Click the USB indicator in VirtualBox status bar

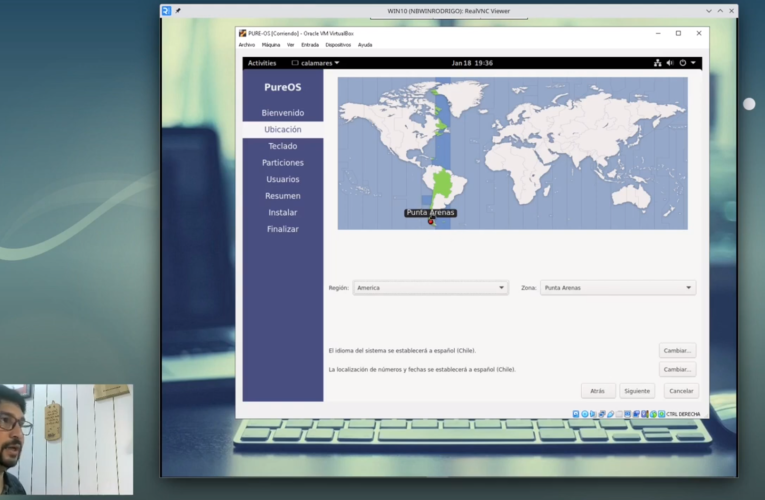[x=611, y=414]
